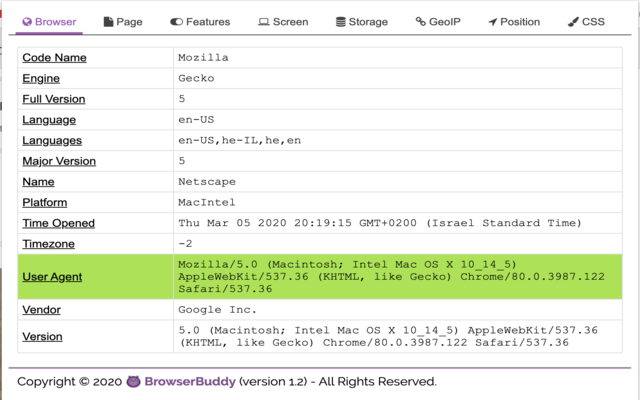640x400 pixels.
Task: Open the Languages link
Action: click(52, 140)
